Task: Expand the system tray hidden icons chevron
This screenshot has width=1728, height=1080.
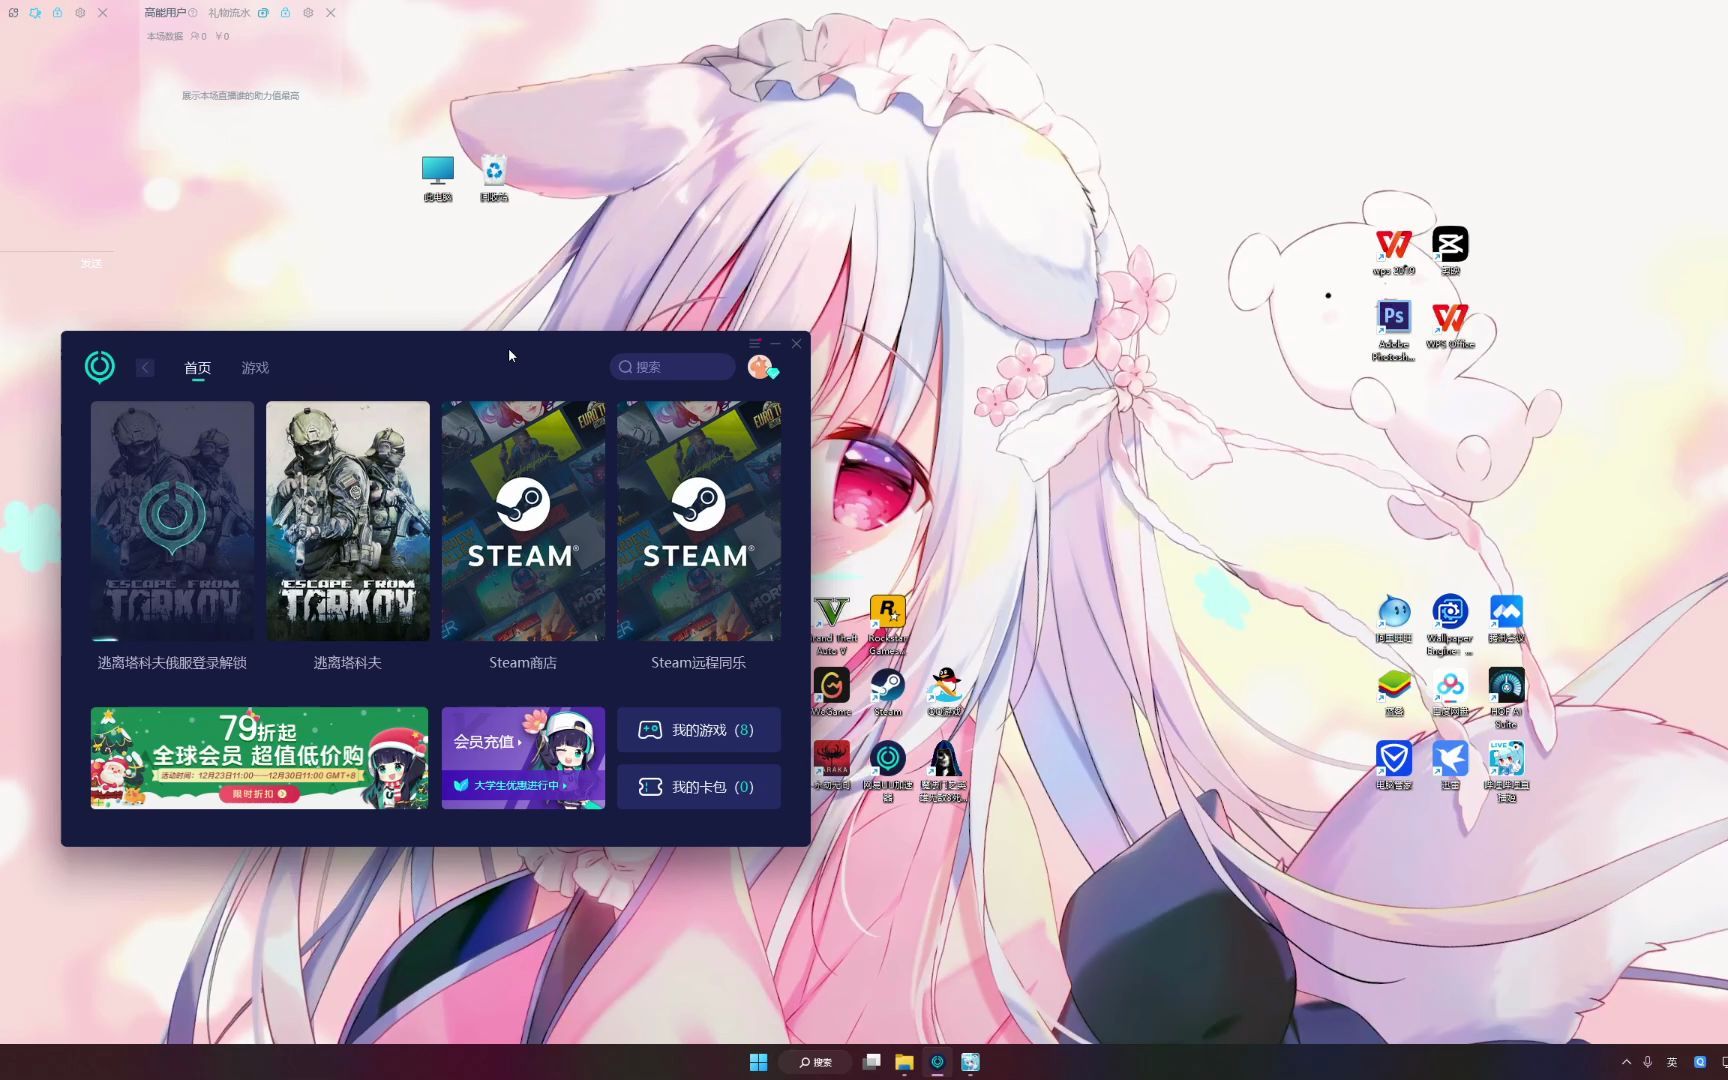Action: point(1626,1062)
